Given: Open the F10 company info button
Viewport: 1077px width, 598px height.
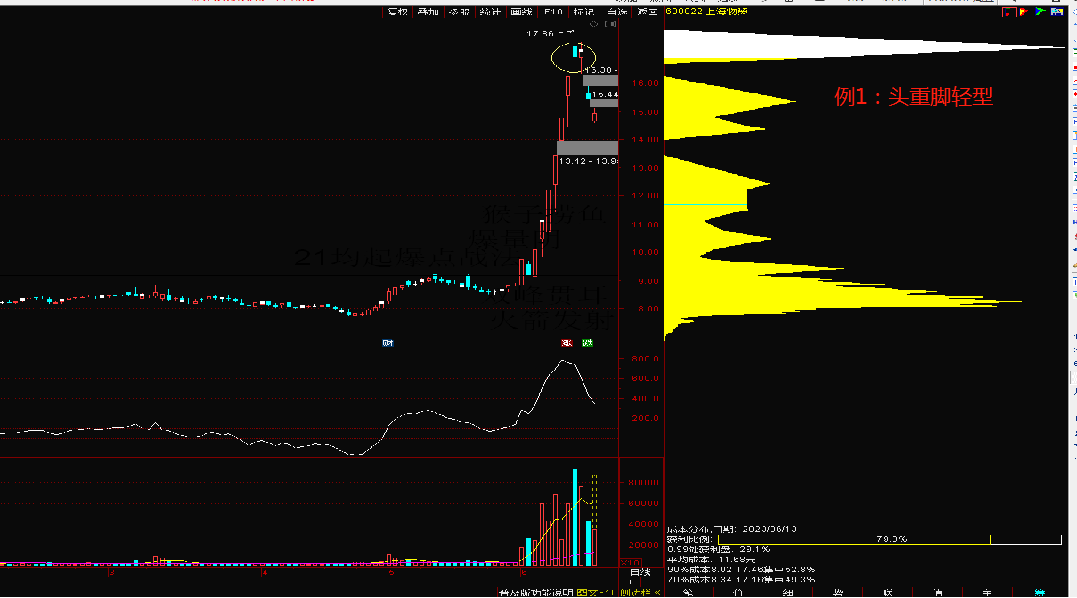Looking at the screenshot, I should pos(554,12).
